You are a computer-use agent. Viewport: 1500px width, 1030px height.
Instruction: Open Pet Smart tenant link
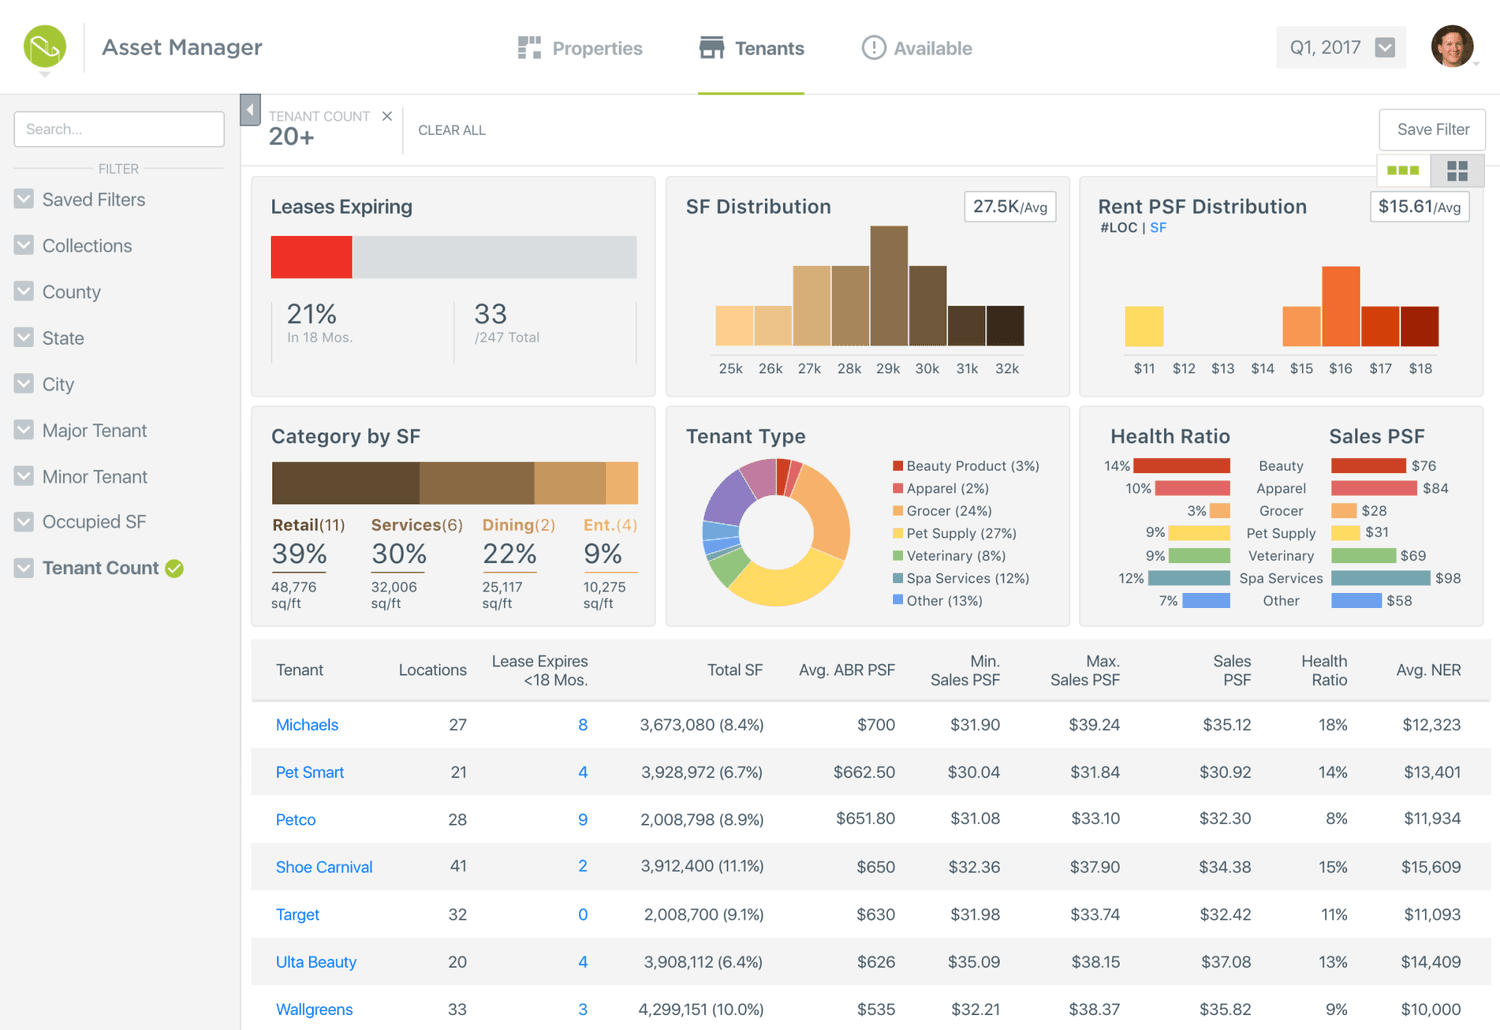[x=310, y=772]
